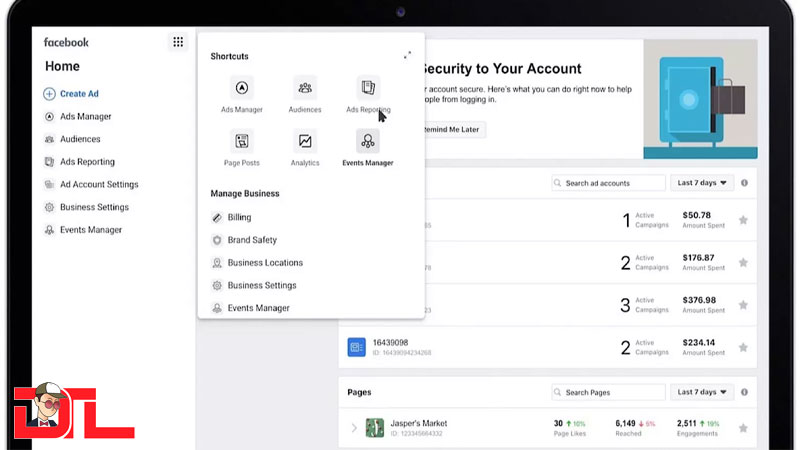
Task: Open Audiences shortcut icon
Action: pyautogui.click(x=305, y=88)
